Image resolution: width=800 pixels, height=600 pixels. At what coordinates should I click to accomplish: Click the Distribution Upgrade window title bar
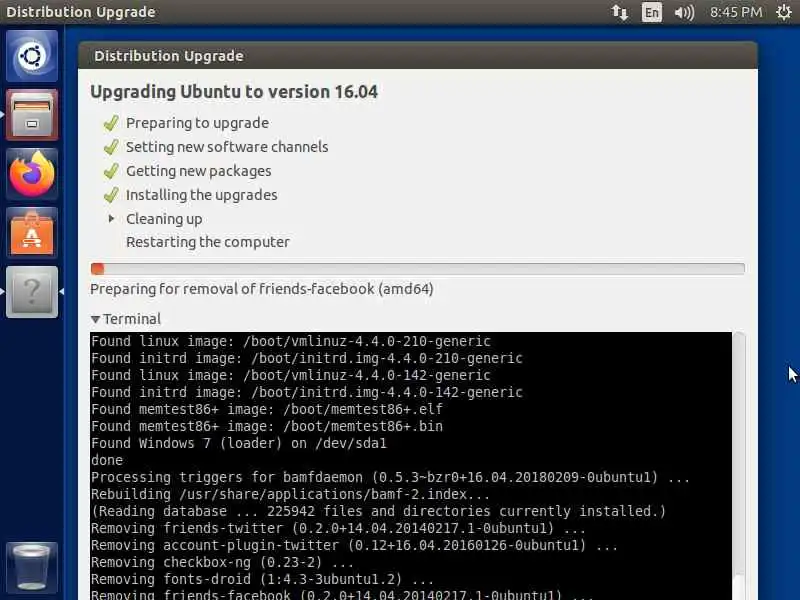[417, 56]
